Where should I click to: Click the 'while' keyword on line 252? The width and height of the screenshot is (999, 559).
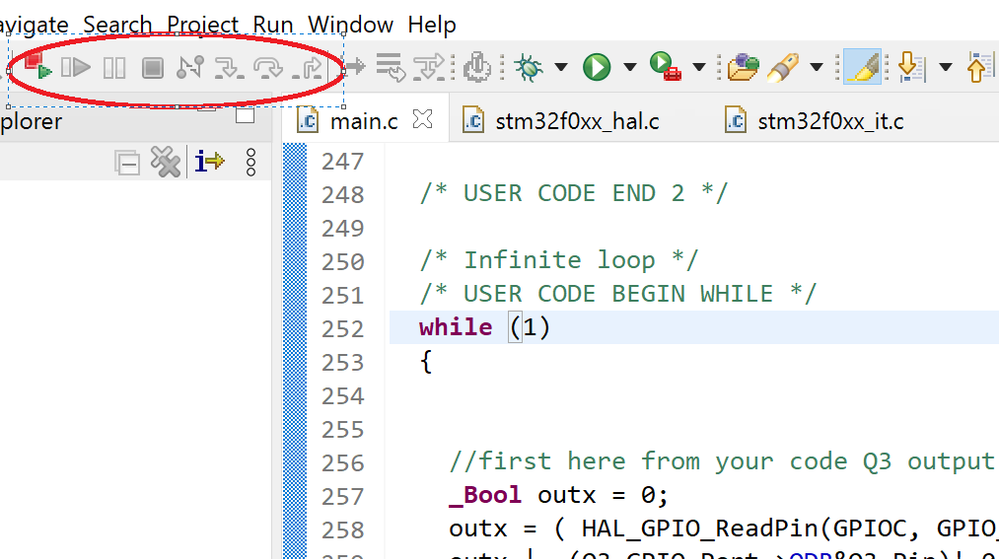(x=456, y=327)
